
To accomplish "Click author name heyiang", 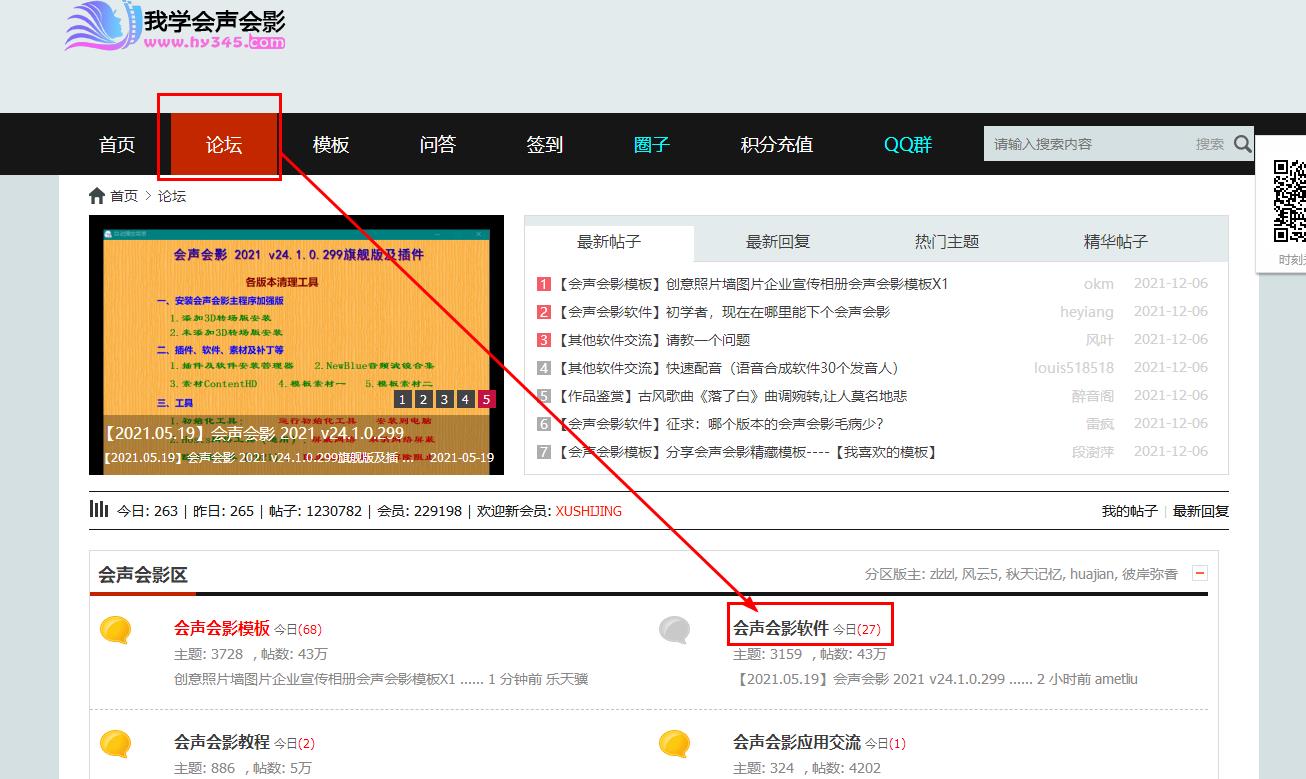I will point(1087,312).
